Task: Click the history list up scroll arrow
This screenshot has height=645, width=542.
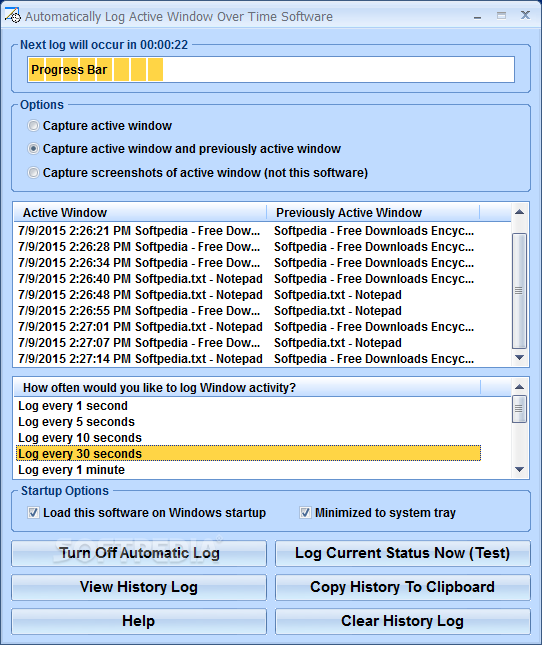Action: coord(519,212)
